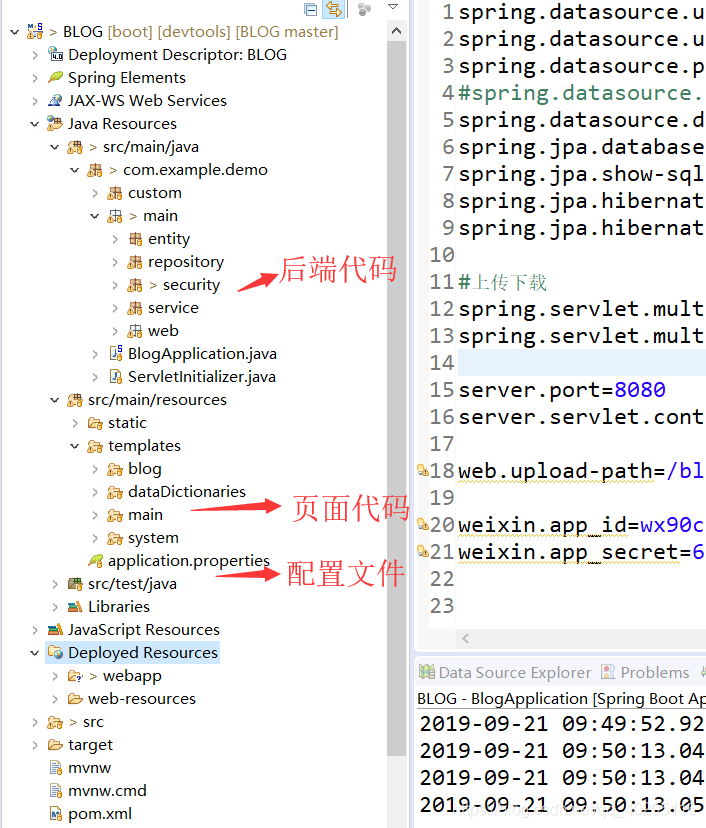Expand the service package
Viewport: 706px width, 828px height.
[115, 308]
